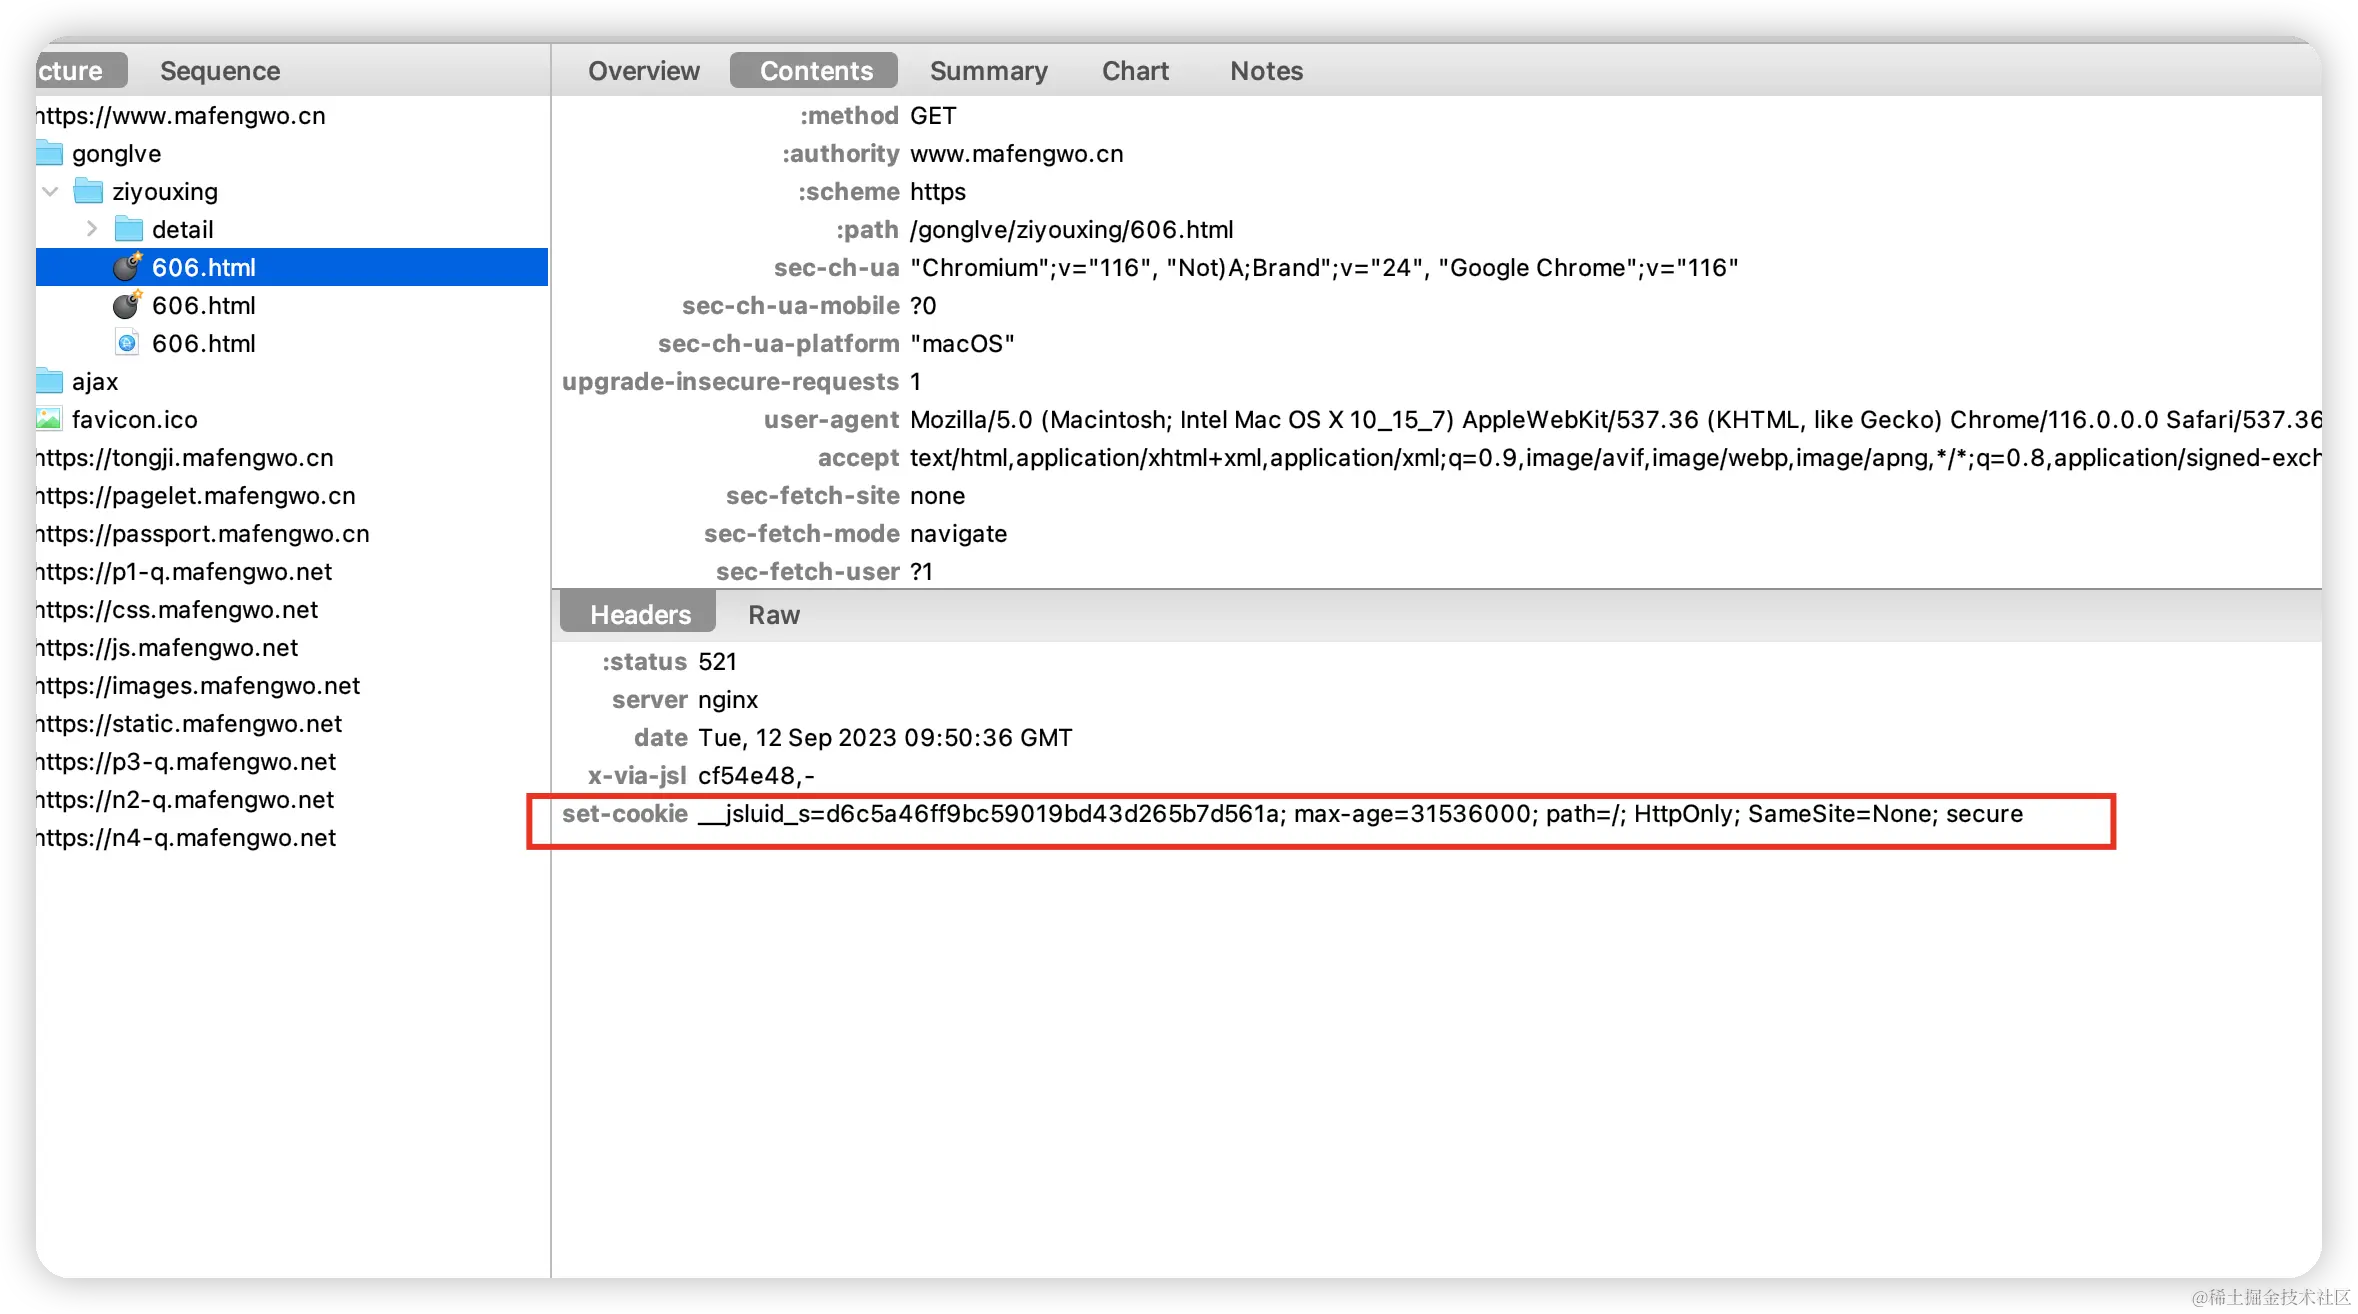
Task: Open the Notes tab
Action: (1266, 71)
